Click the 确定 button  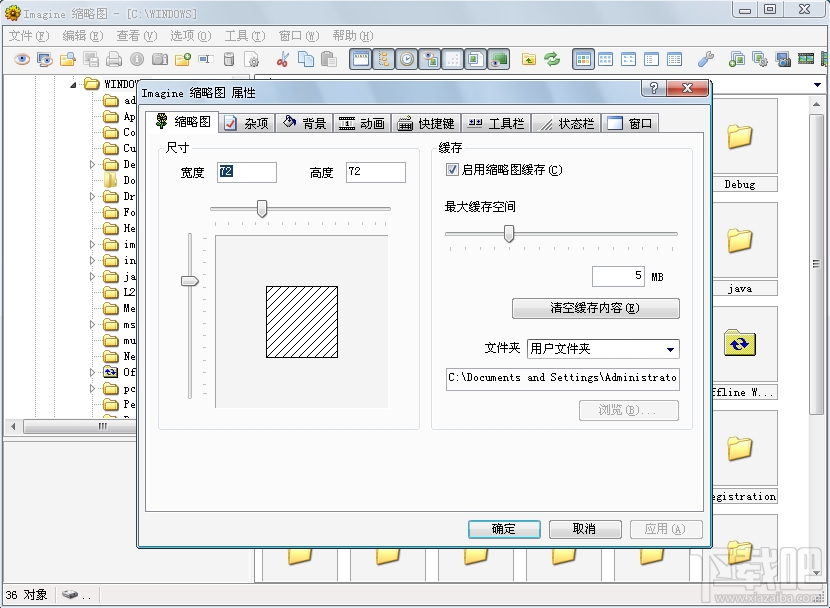(x=504, y=529)
